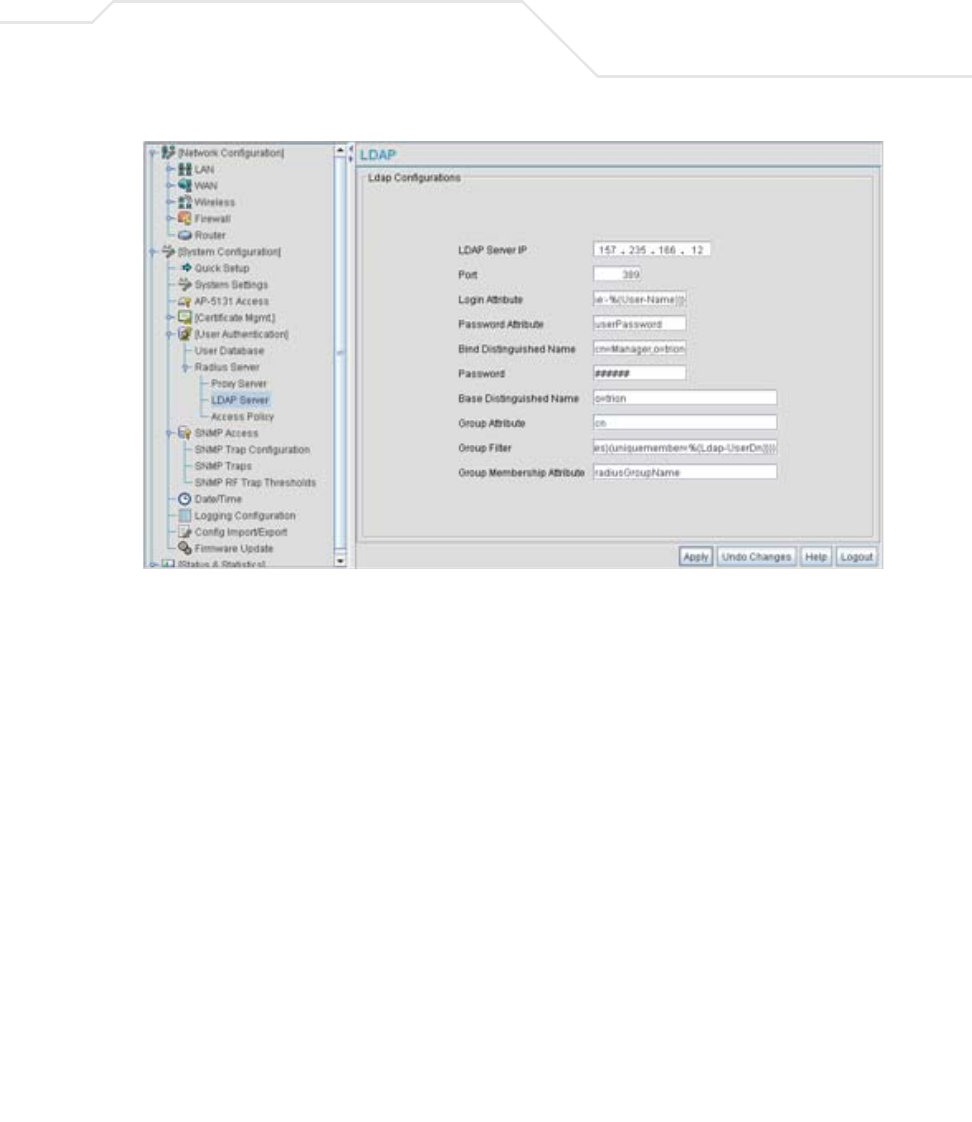The image size is (972, 1122).
Task: Click the System Settings icon
Action: pyautogui.click(x=185, y=284)
